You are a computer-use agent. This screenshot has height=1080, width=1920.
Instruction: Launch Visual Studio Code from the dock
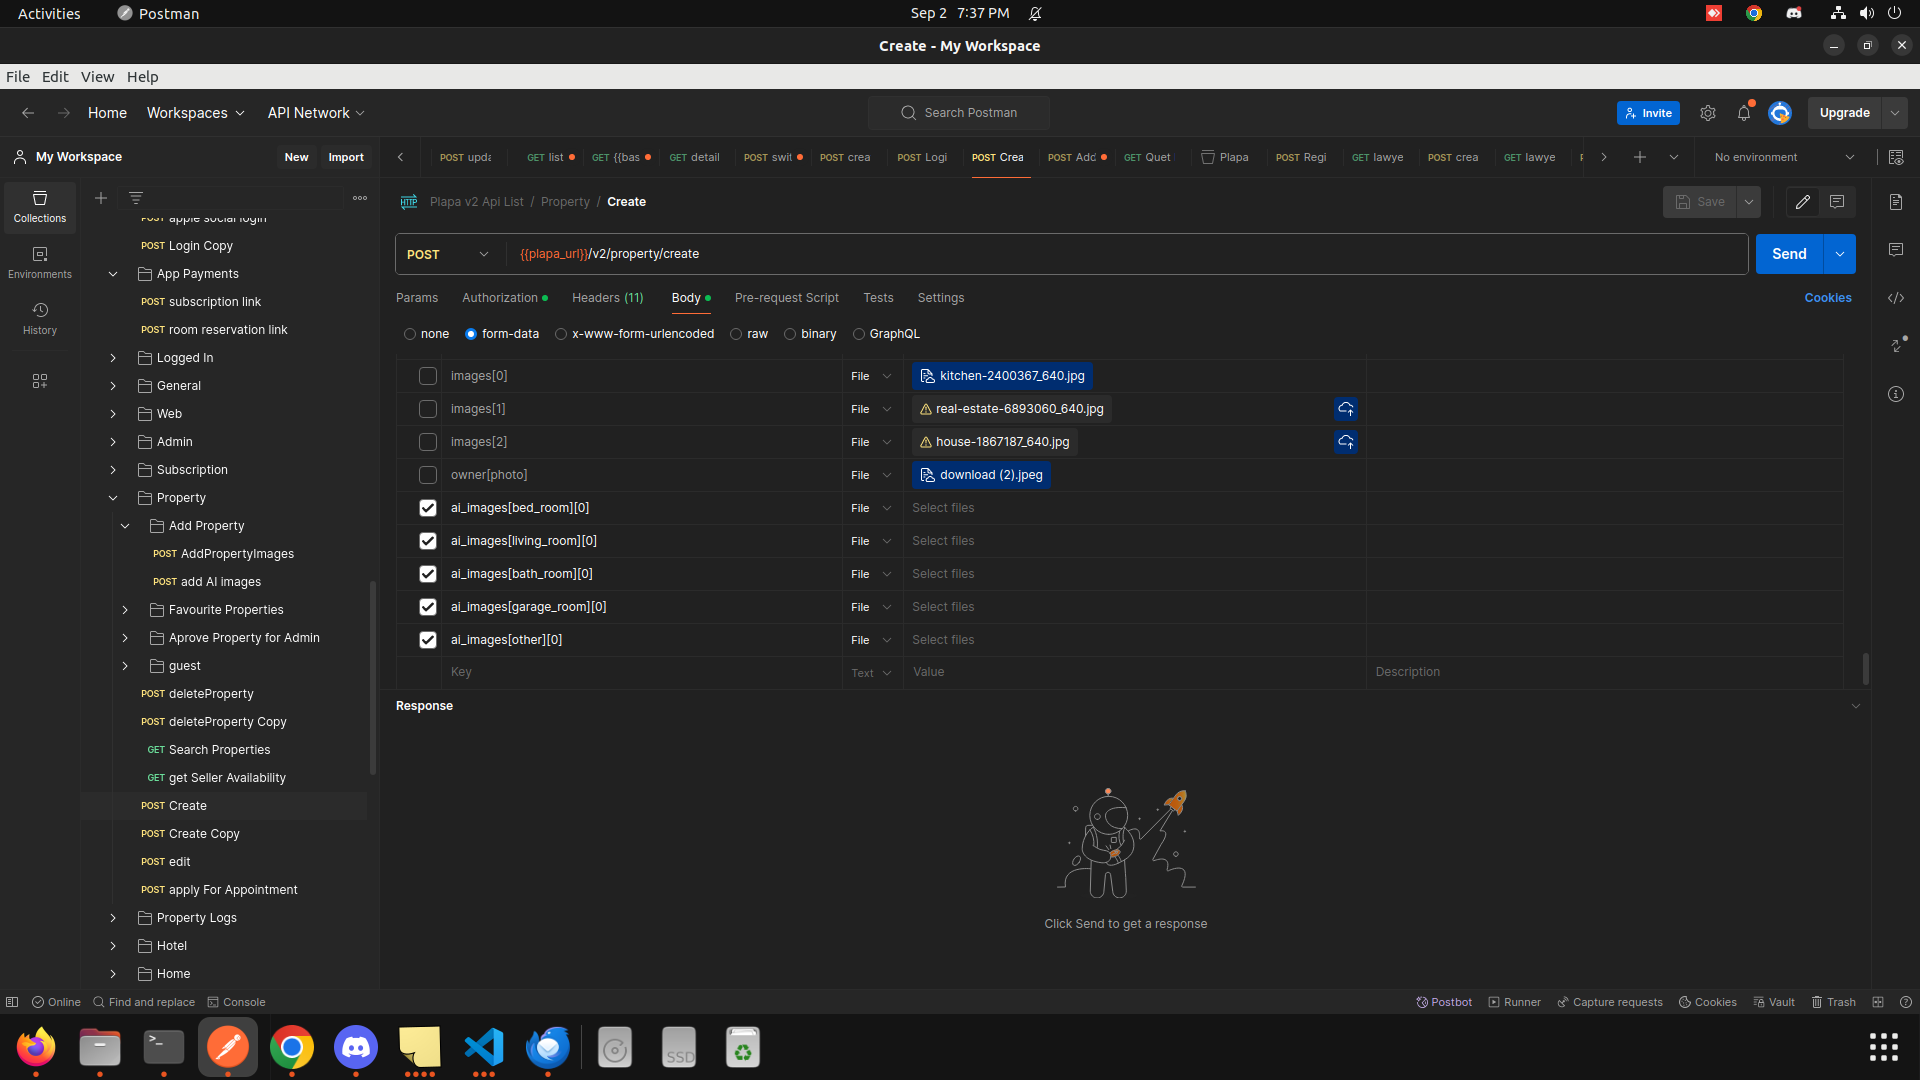(484, 1047)
